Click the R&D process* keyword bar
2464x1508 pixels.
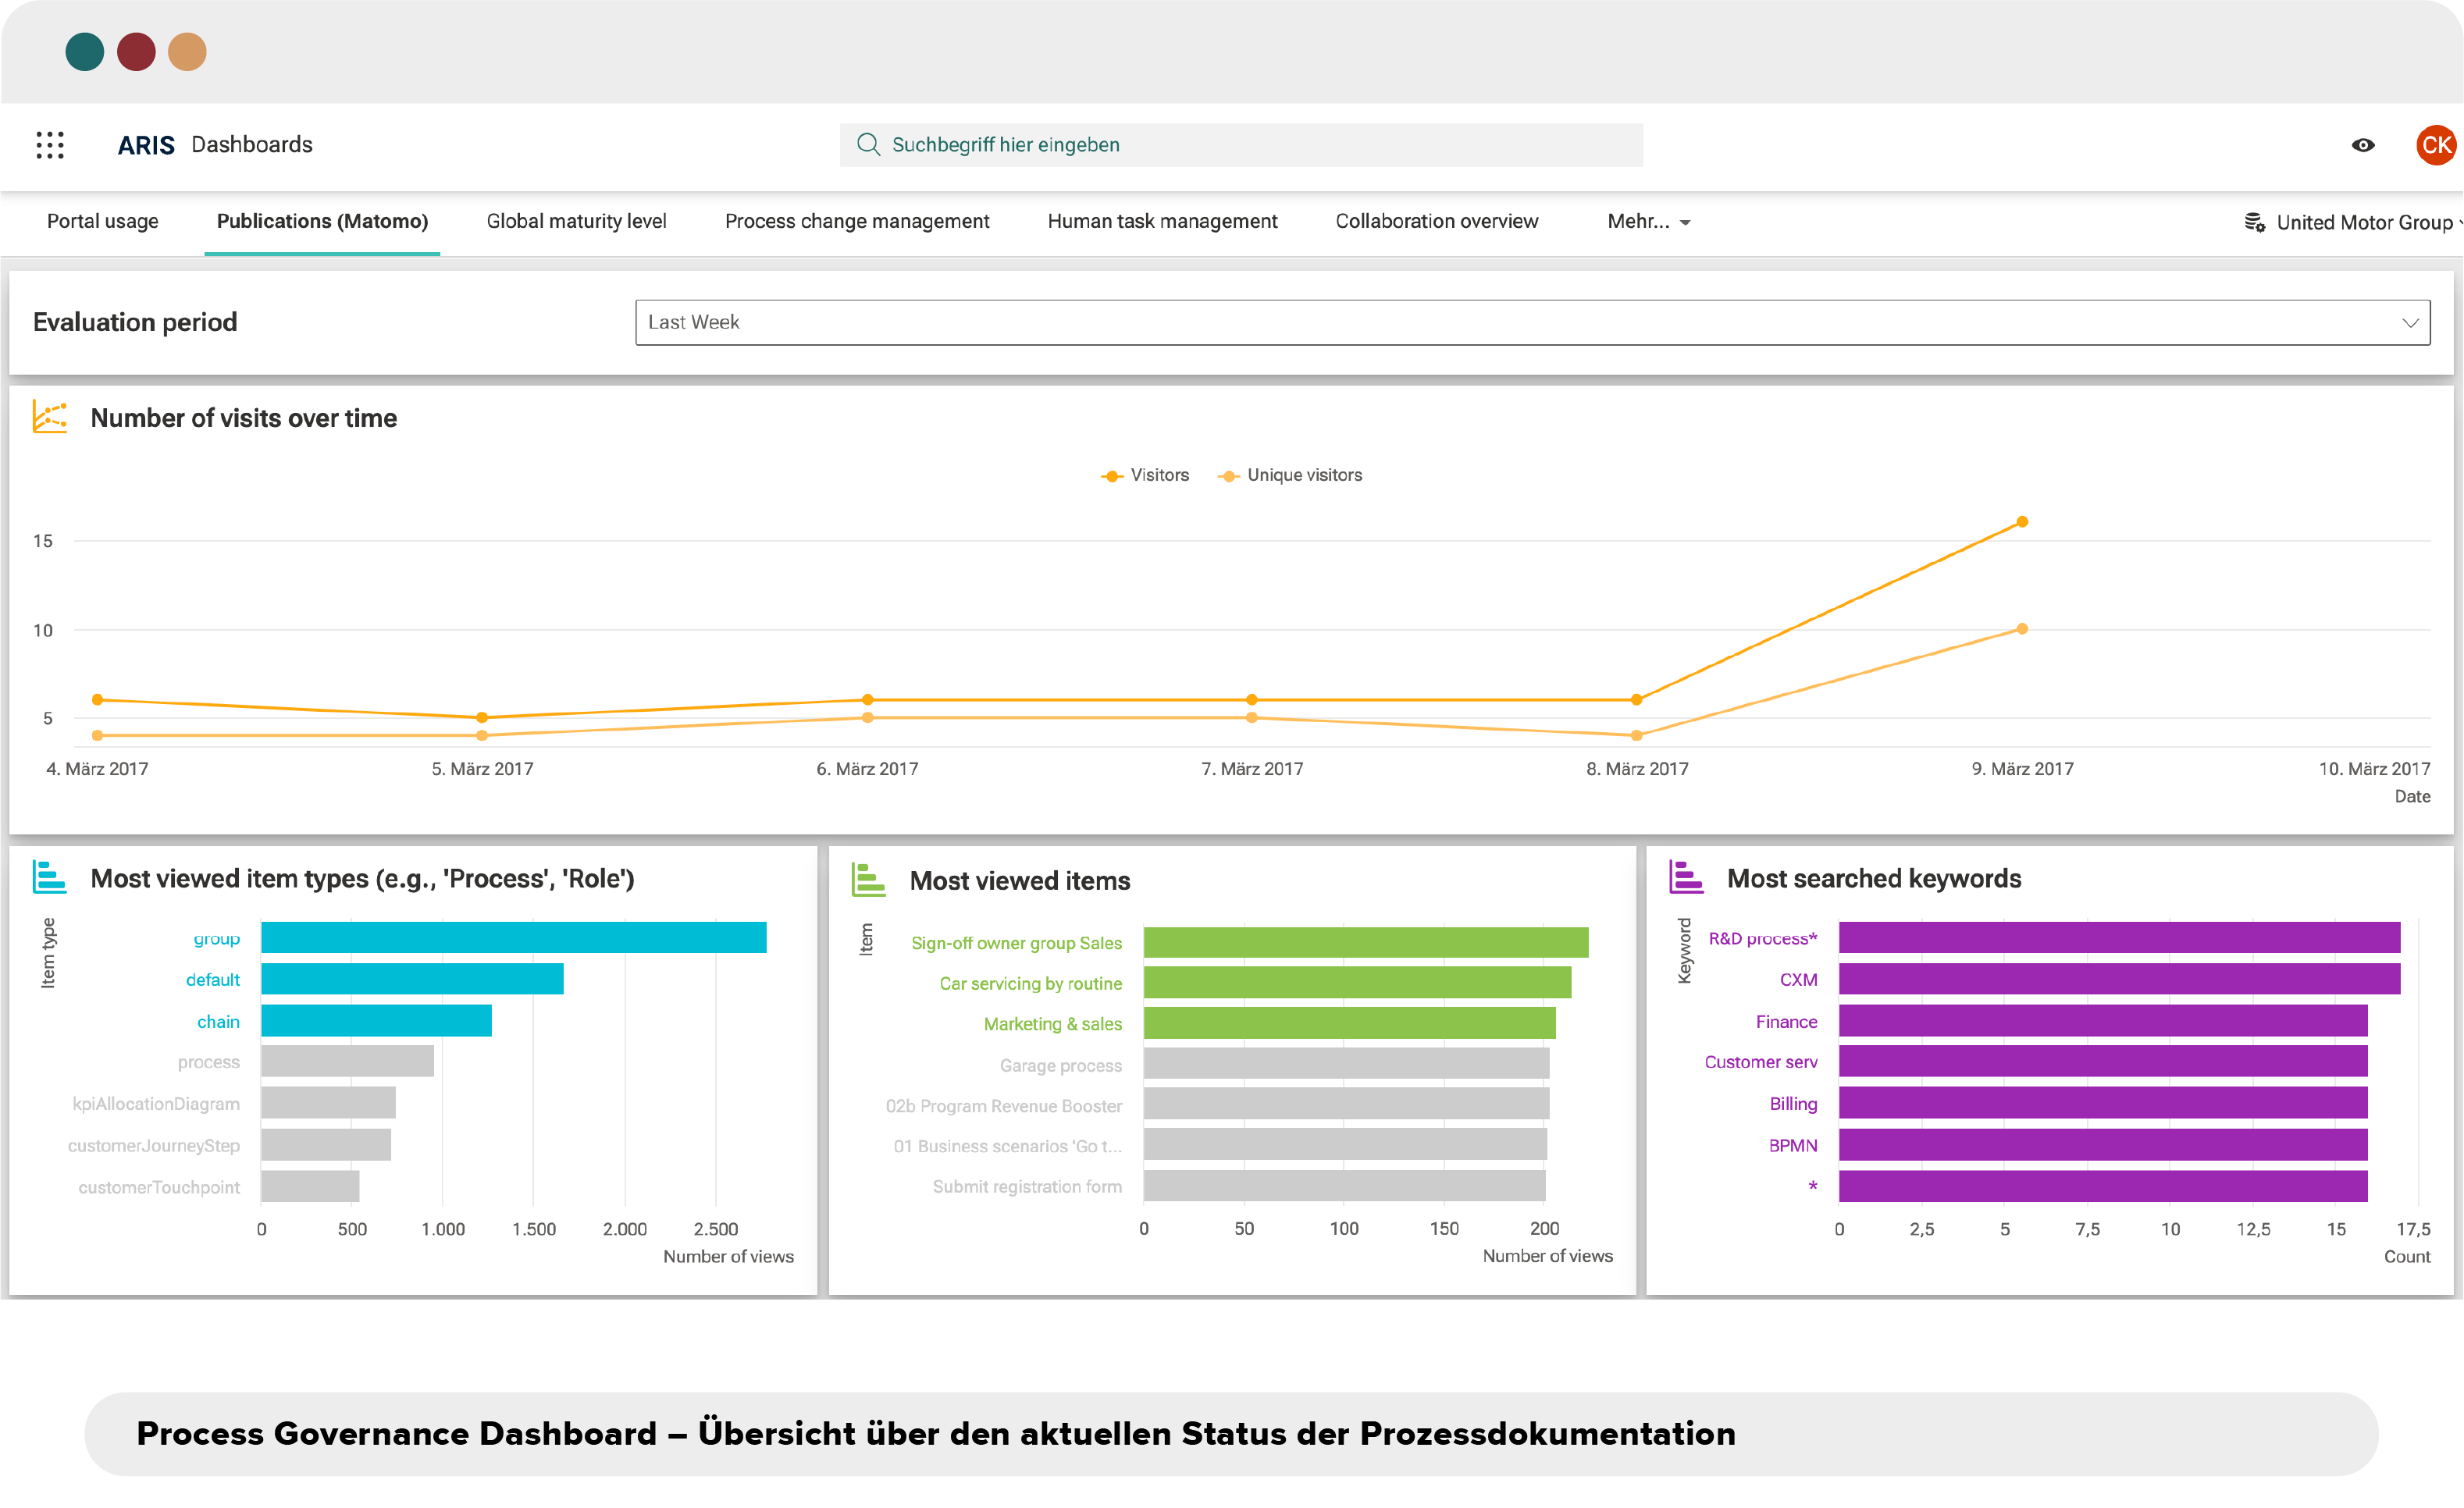[2119, 937]
